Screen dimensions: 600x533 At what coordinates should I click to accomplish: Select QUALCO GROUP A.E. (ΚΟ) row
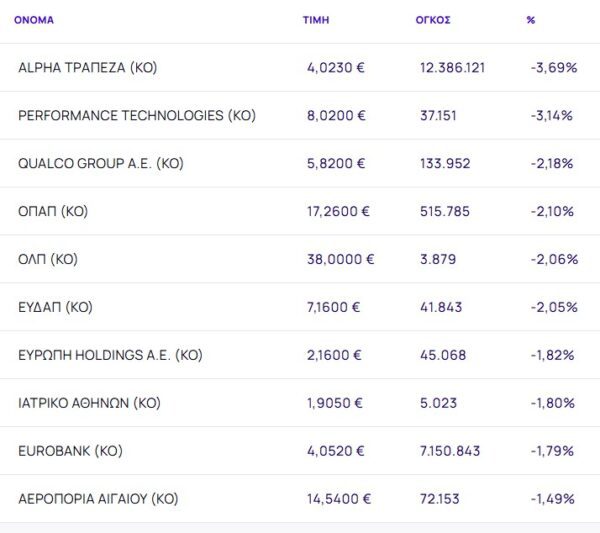tap(101, 163)
